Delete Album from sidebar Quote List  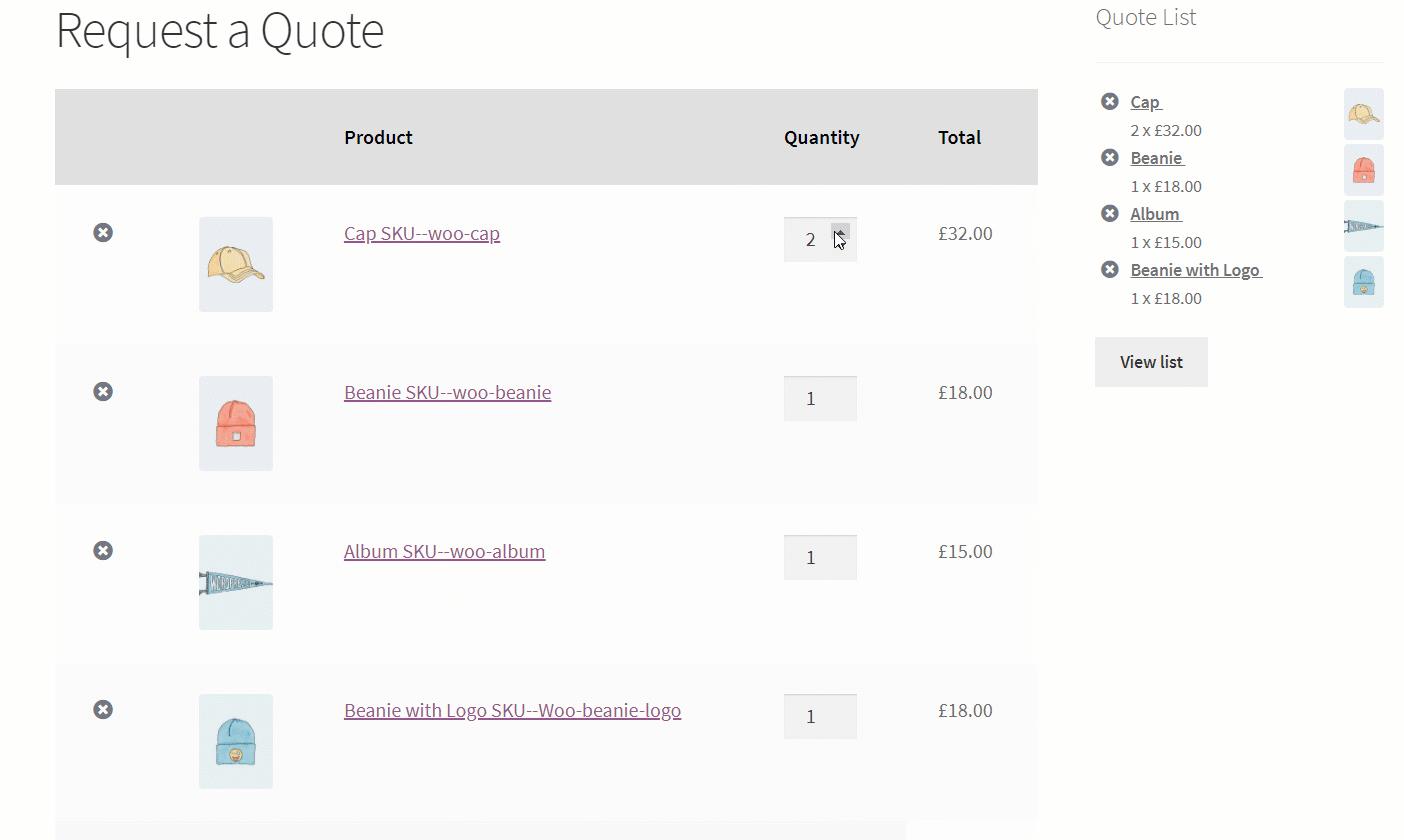click(1110, 213)
